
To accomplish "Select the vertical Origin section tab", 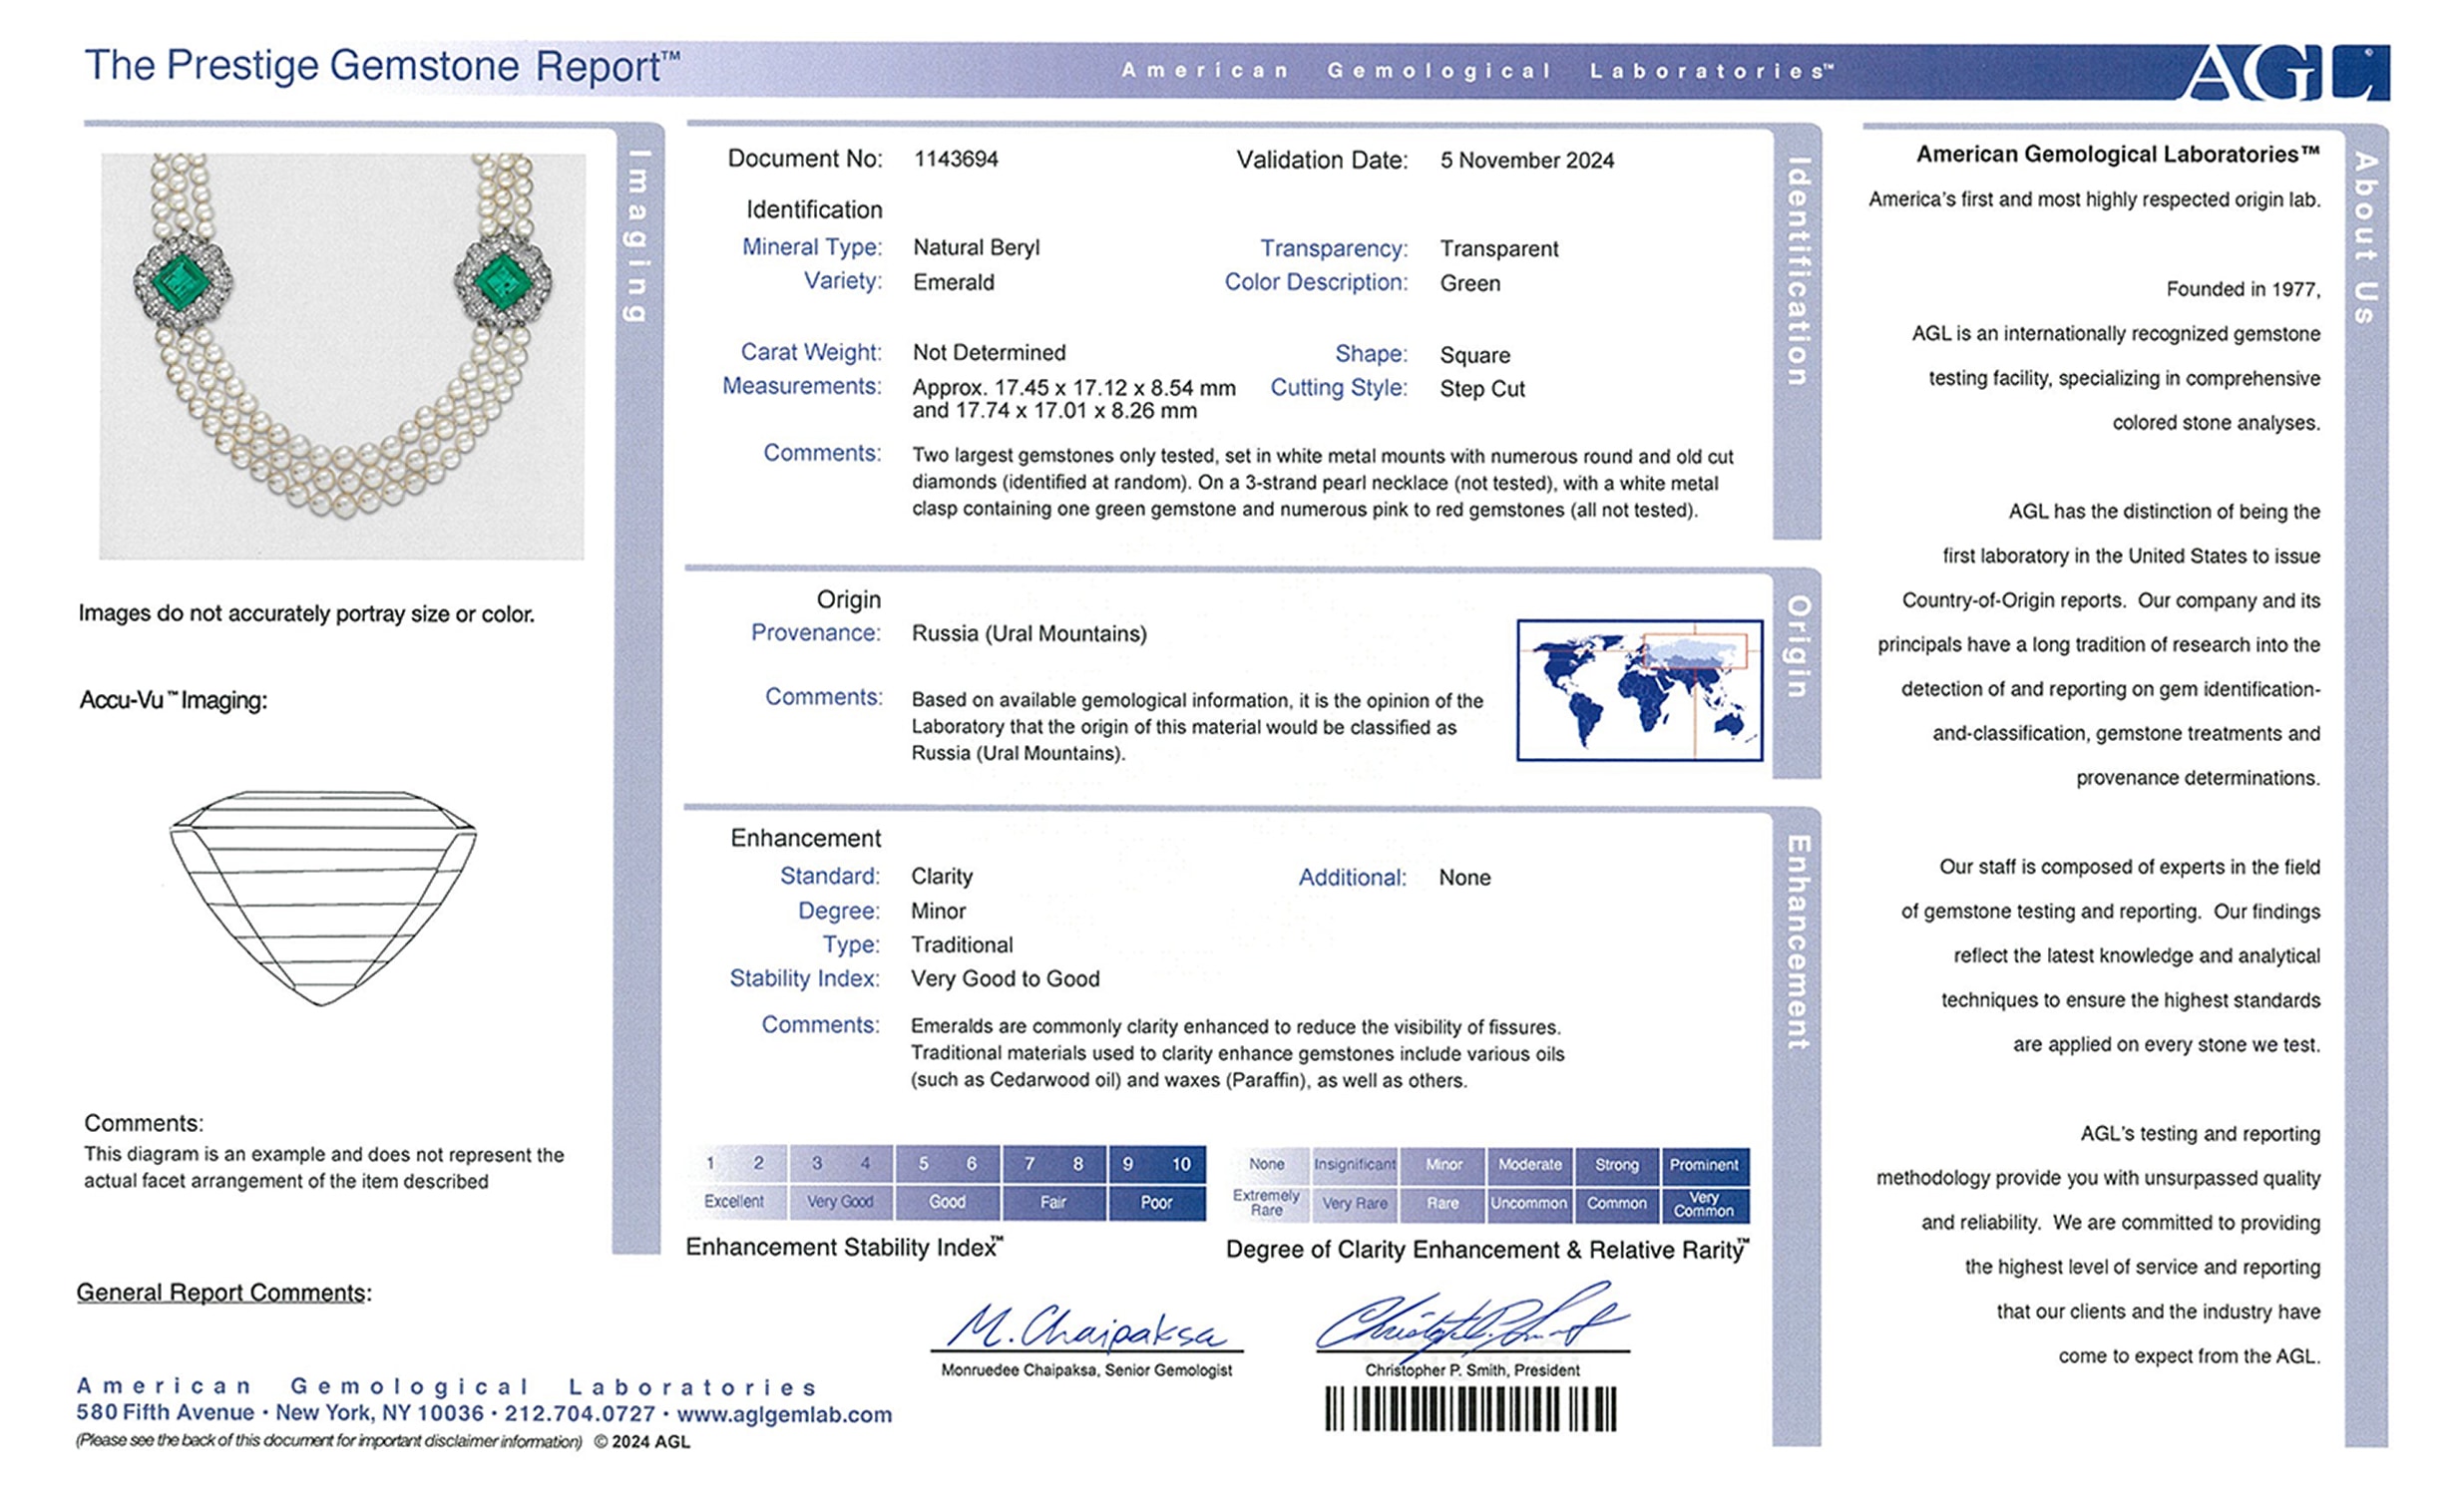I will point(1797,647).
